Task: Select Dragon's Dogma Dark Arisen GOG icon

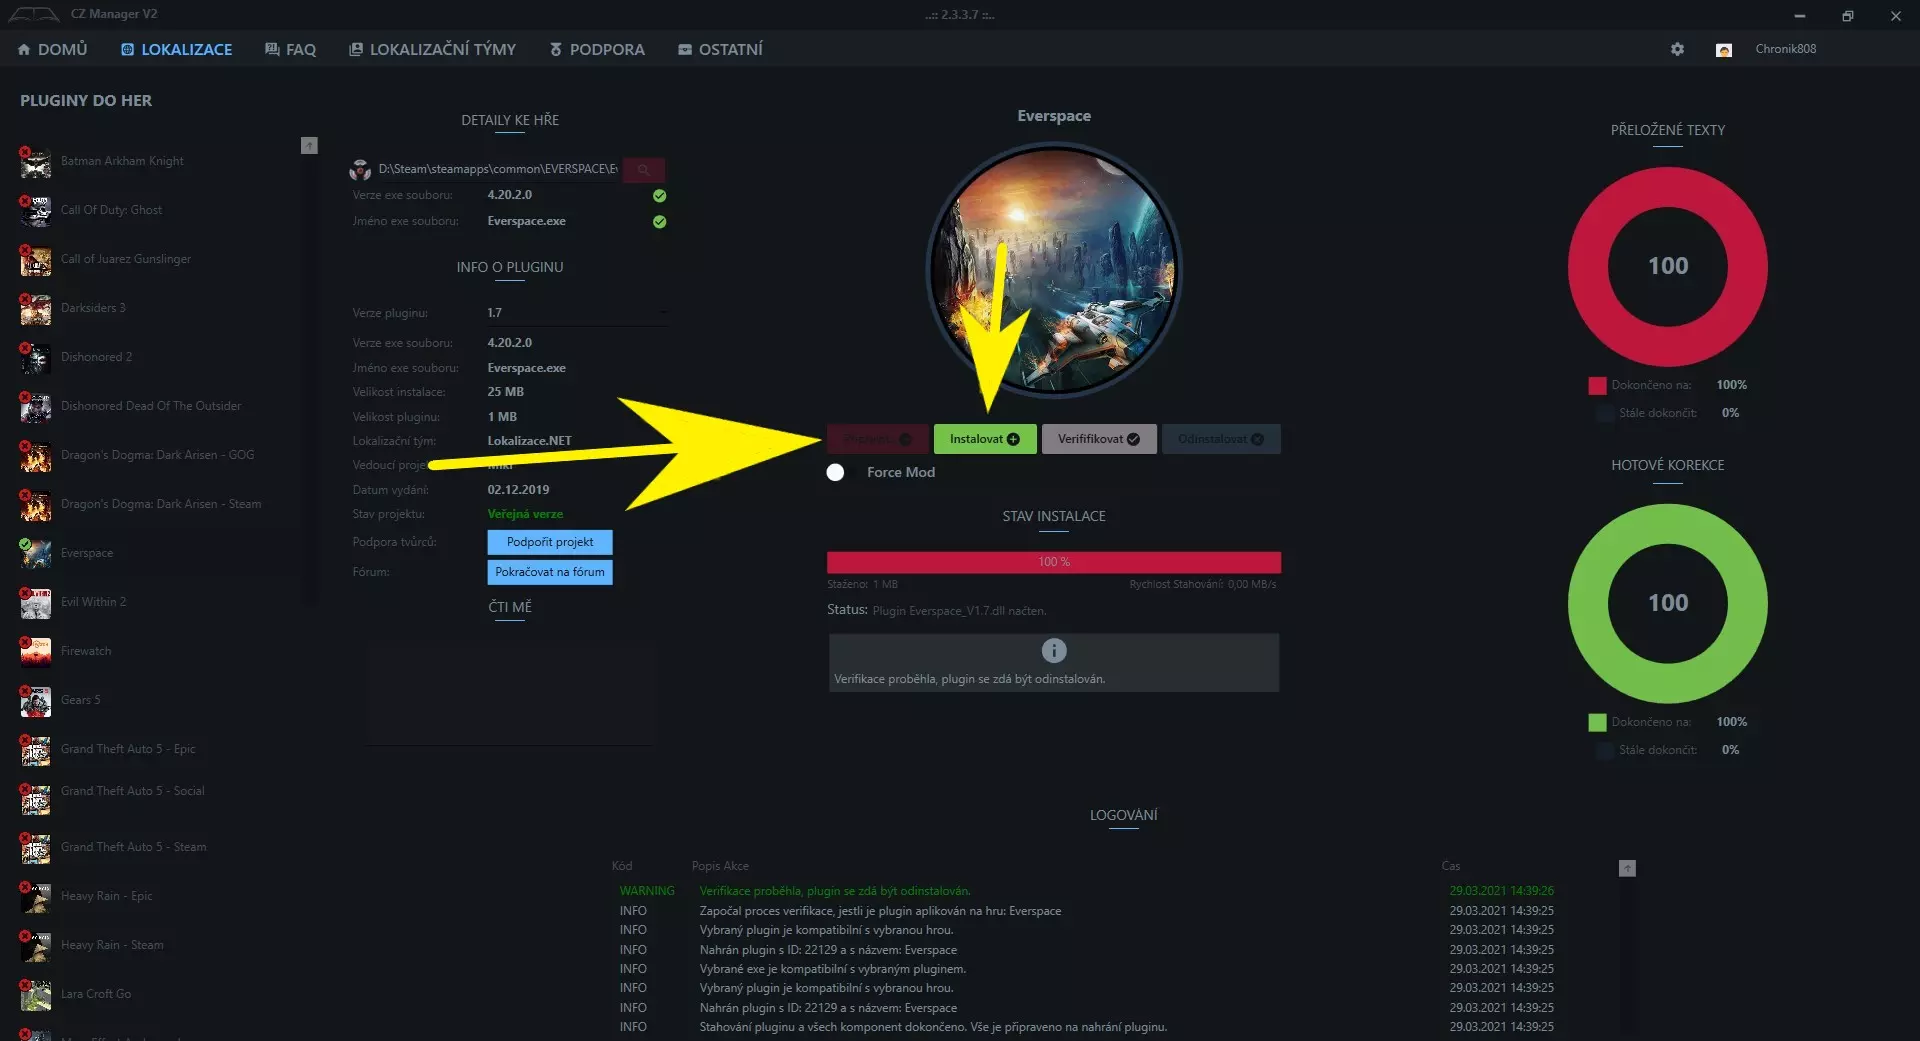Action: (35, 456)
